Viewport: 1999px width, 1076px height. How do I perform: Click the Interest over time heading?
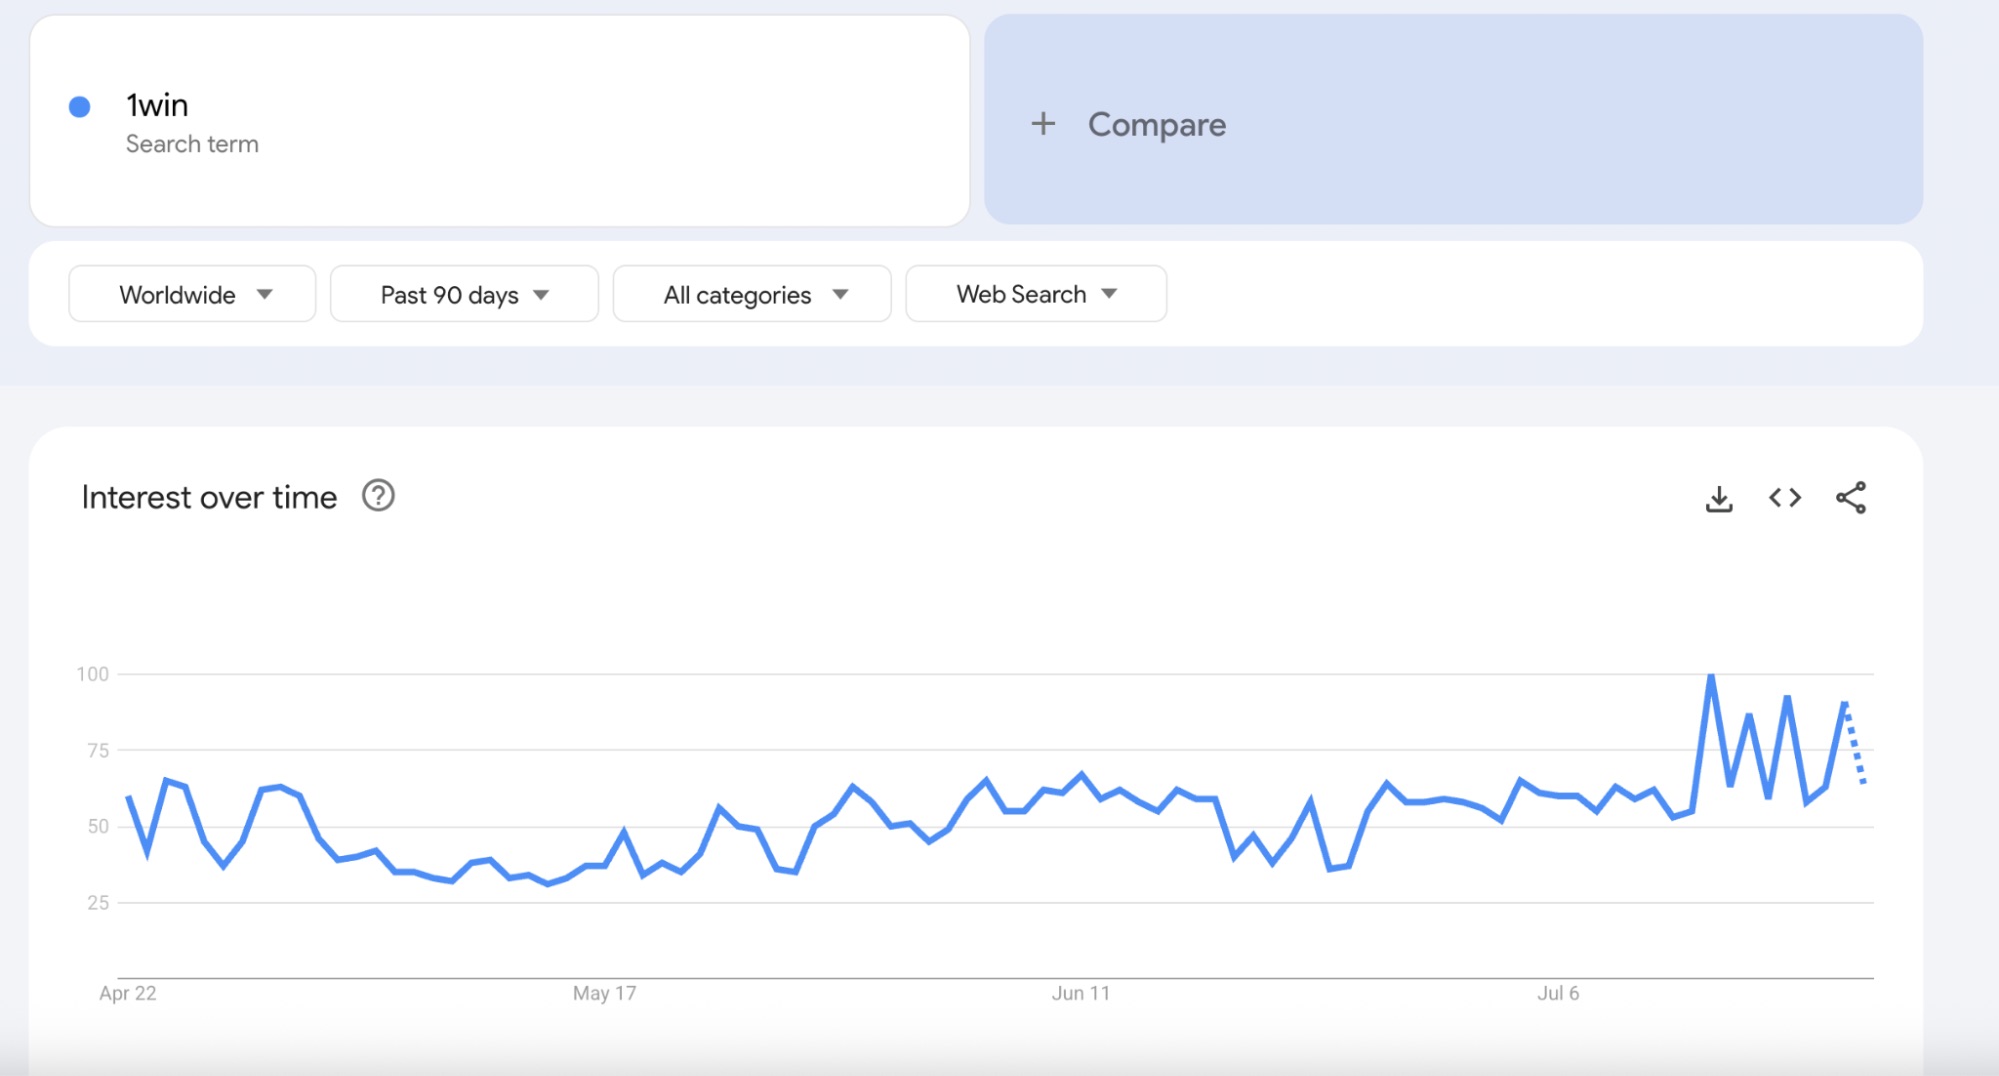[x=209, y=497]
